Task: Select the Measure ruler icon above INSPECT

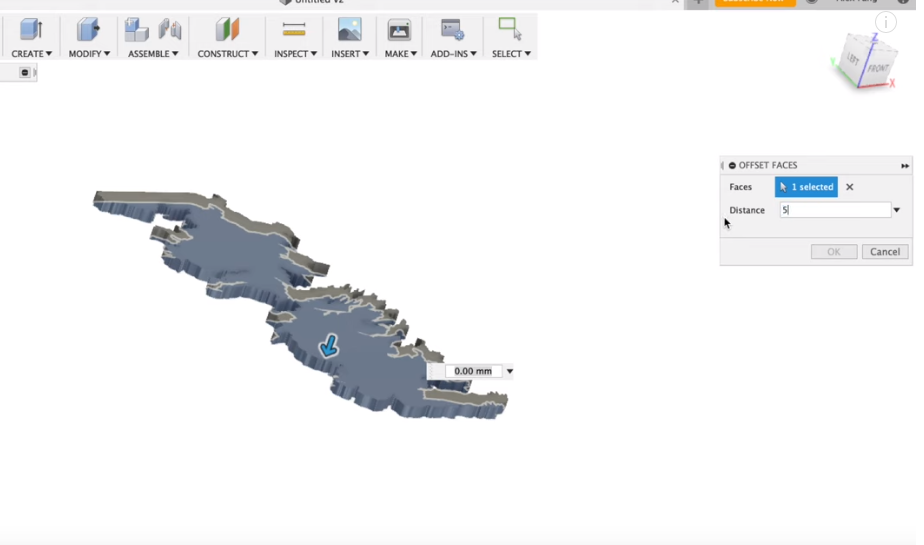Action: coord(293,29)
